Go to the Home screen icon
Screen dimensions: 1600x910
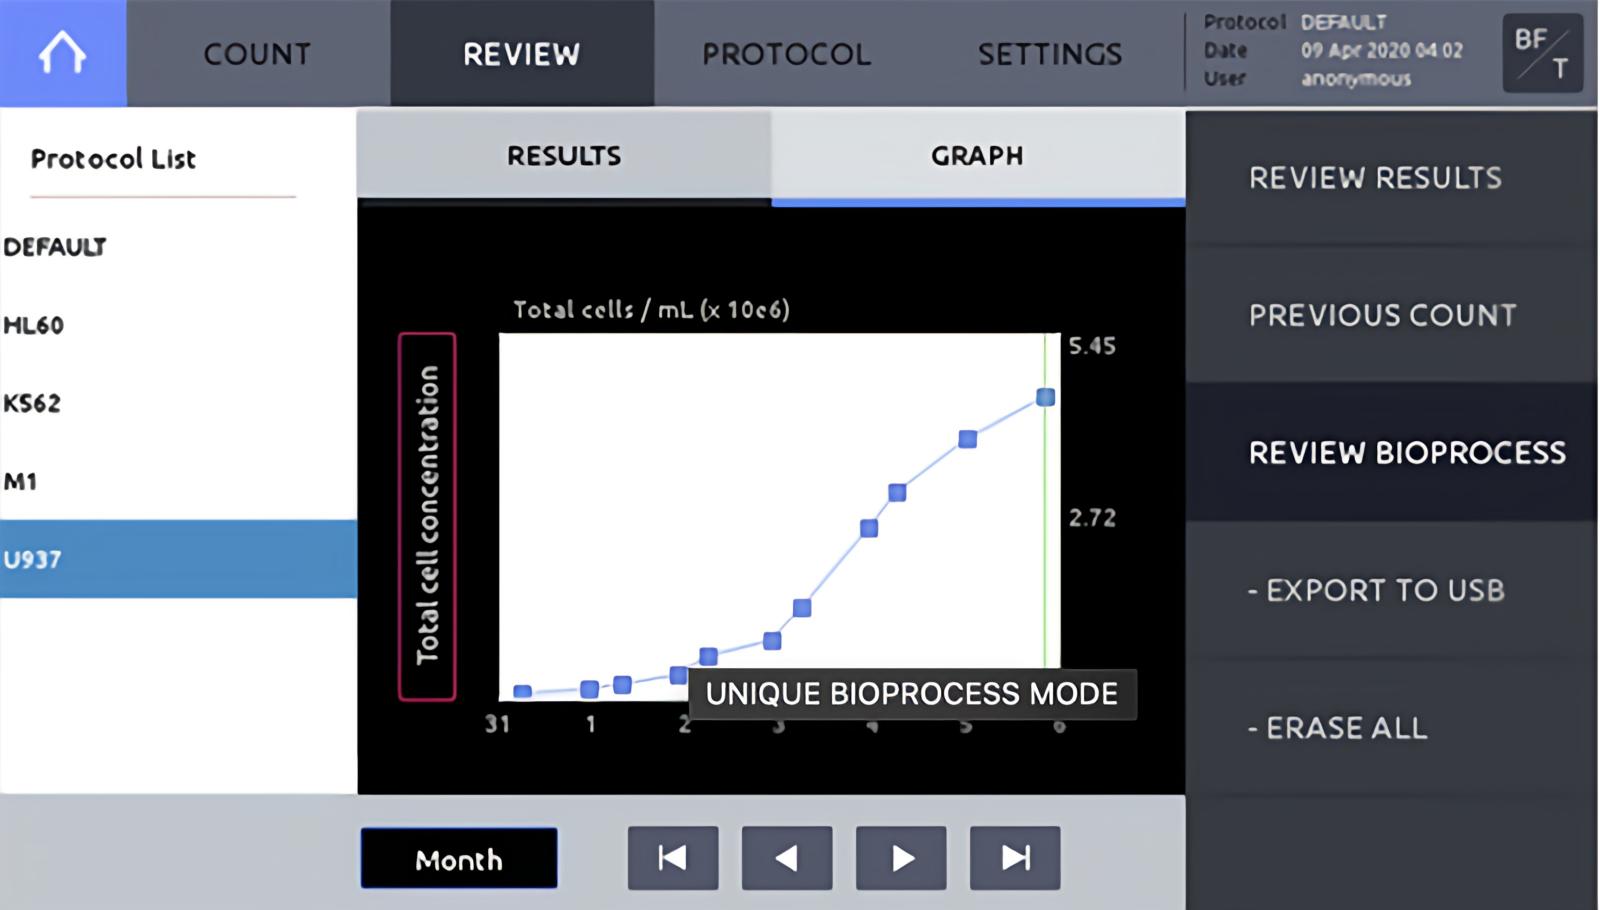[x=63, y=53]
